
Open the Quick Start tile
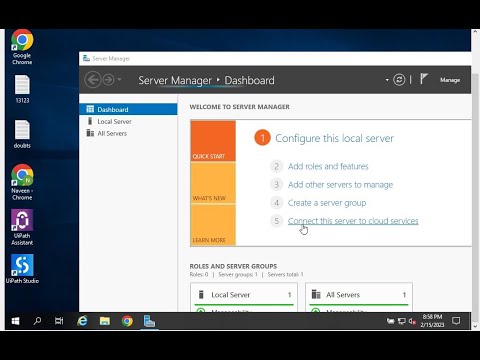point(213,141)
